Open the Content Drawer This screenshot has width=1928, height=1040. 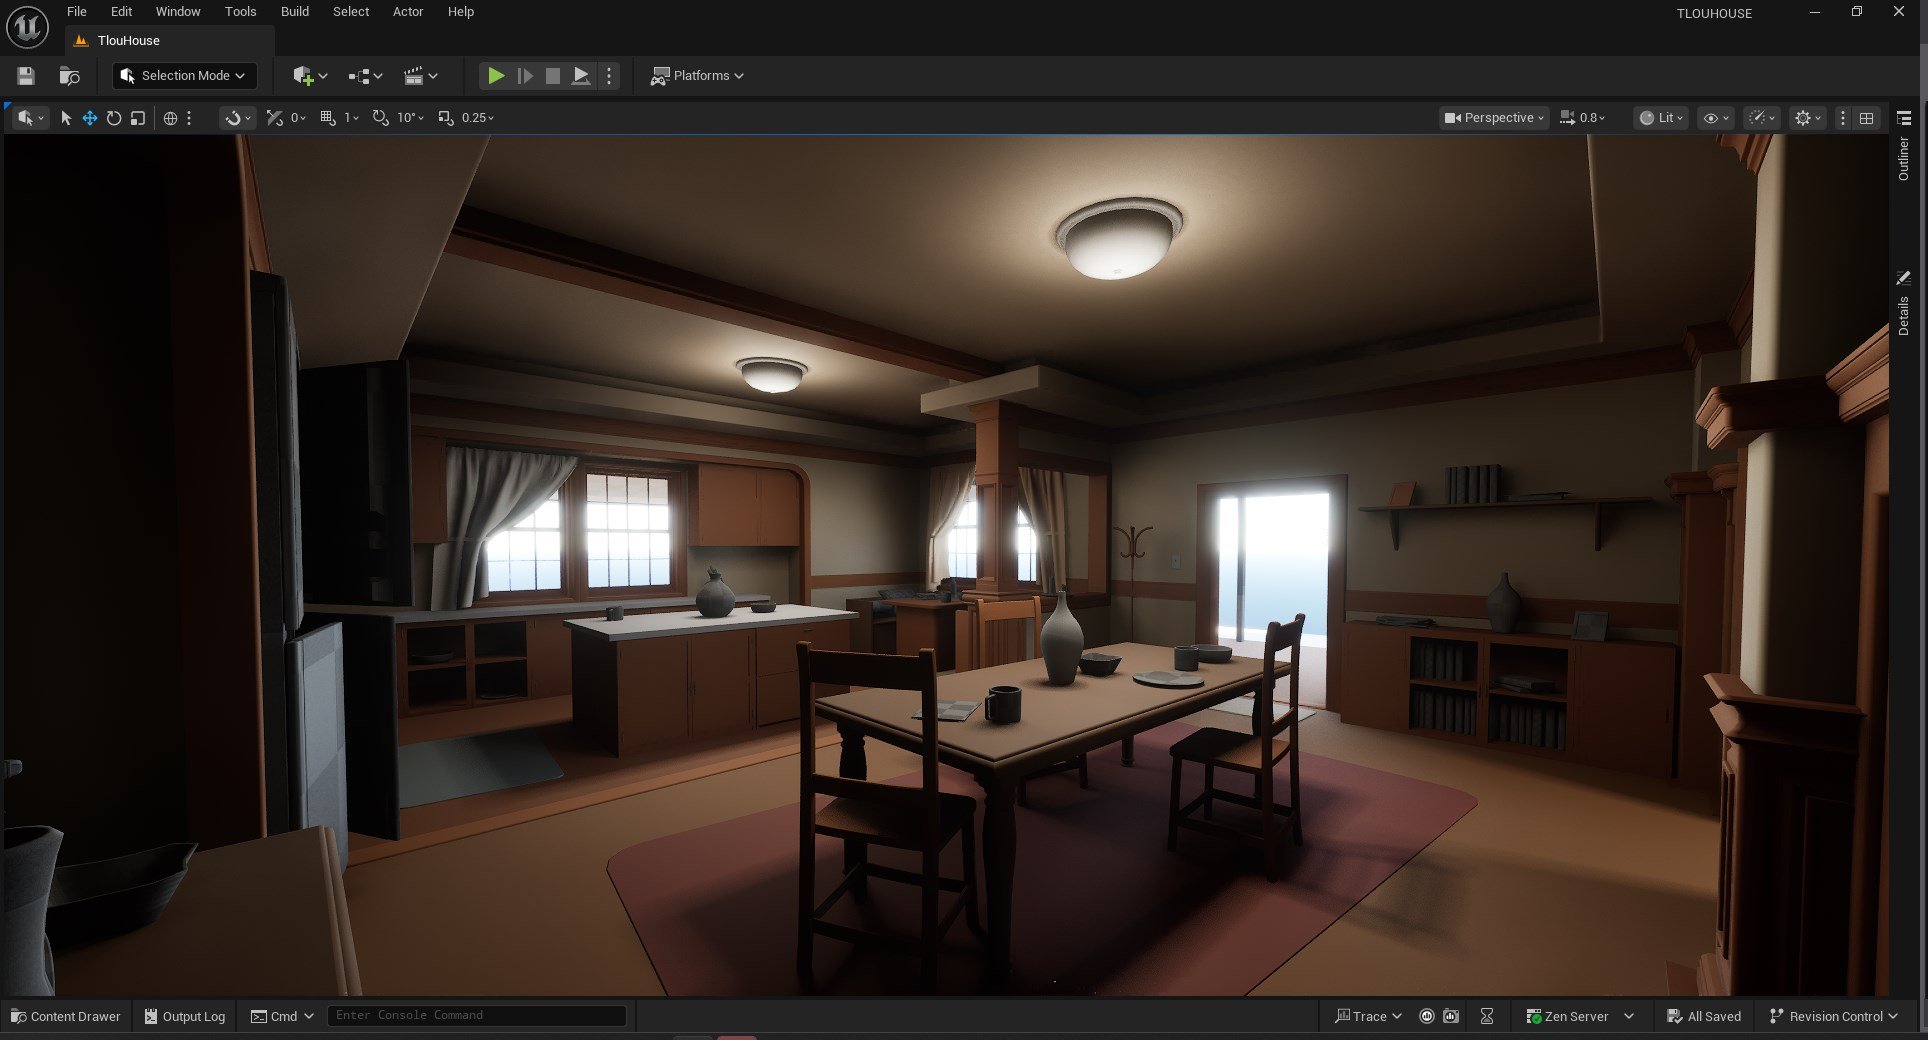pos(66,1016)
